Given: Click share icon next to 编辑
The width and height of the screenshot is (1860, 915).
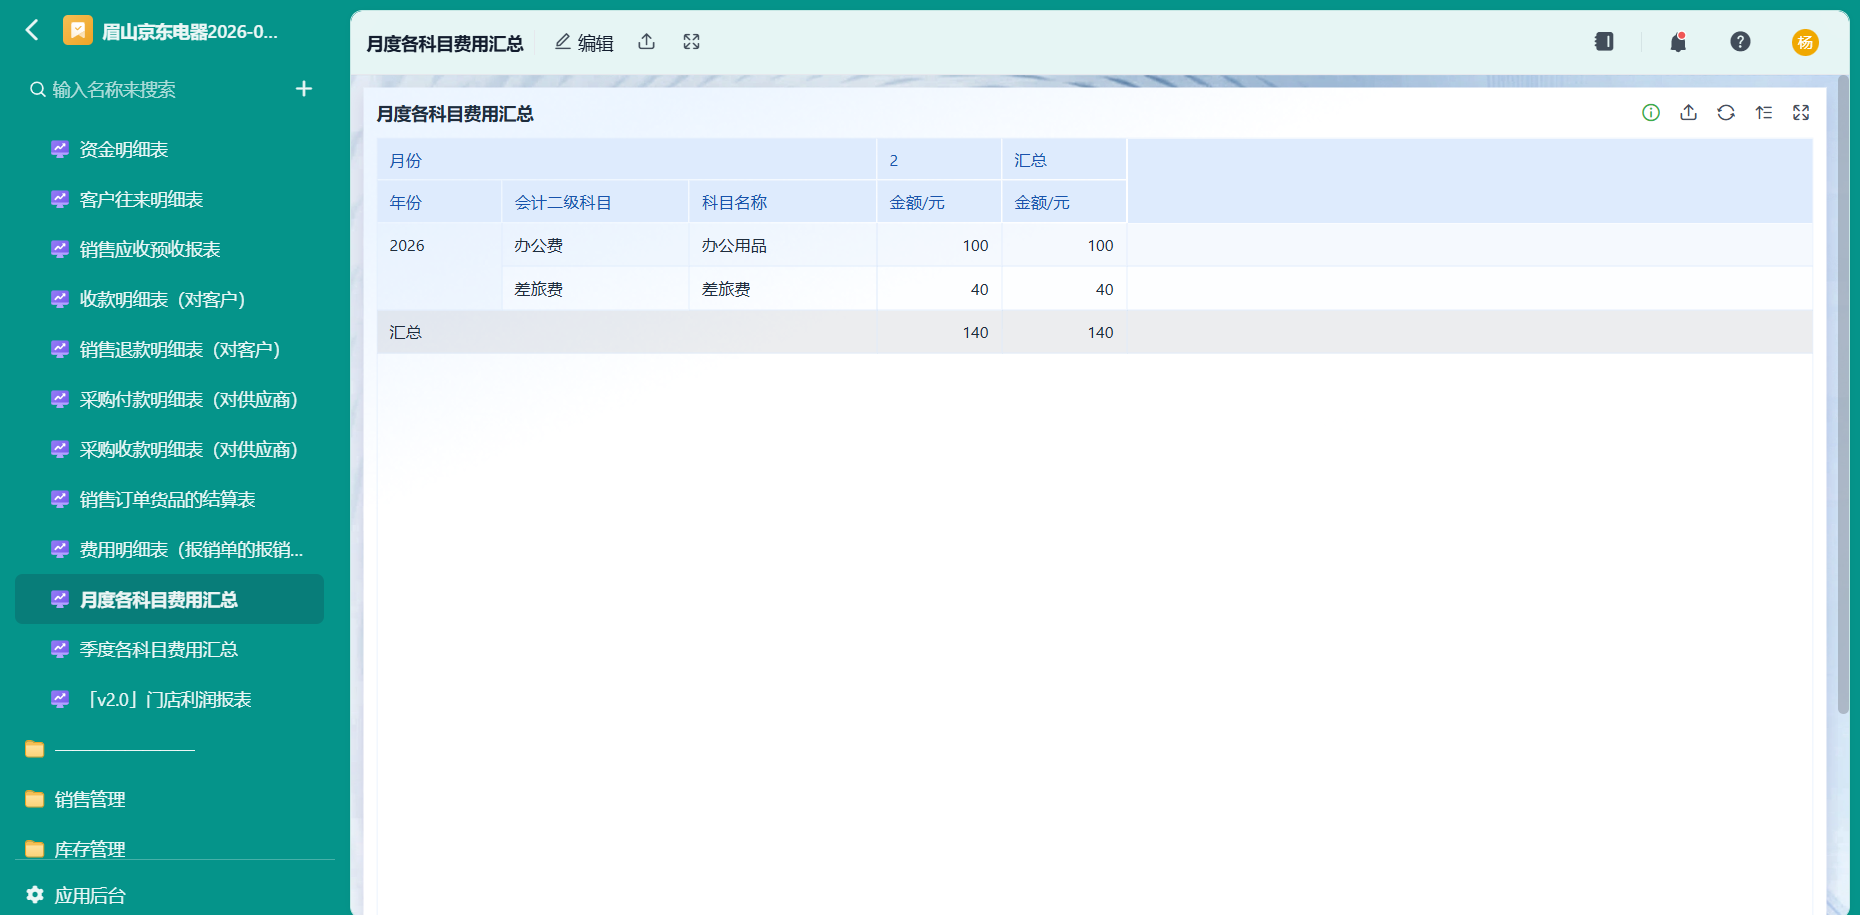Looking at the screenshot, I should click(x=647, y=42).
